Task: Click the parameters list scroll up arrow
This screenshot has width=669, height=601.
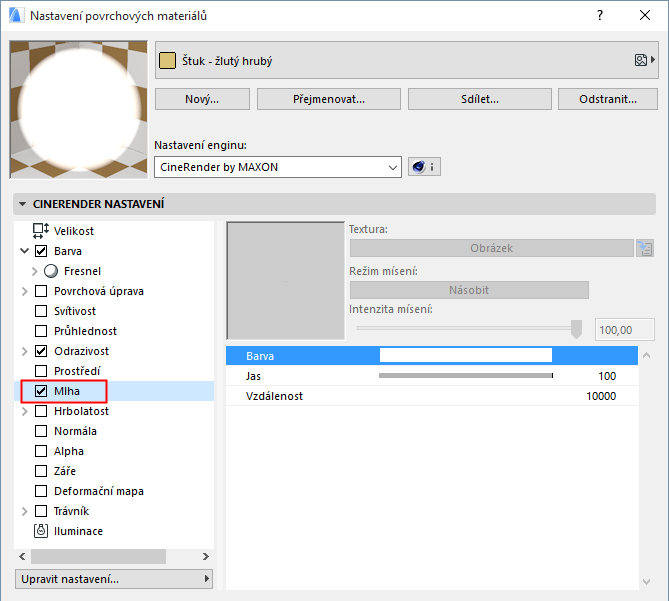Action: (646, 355)
